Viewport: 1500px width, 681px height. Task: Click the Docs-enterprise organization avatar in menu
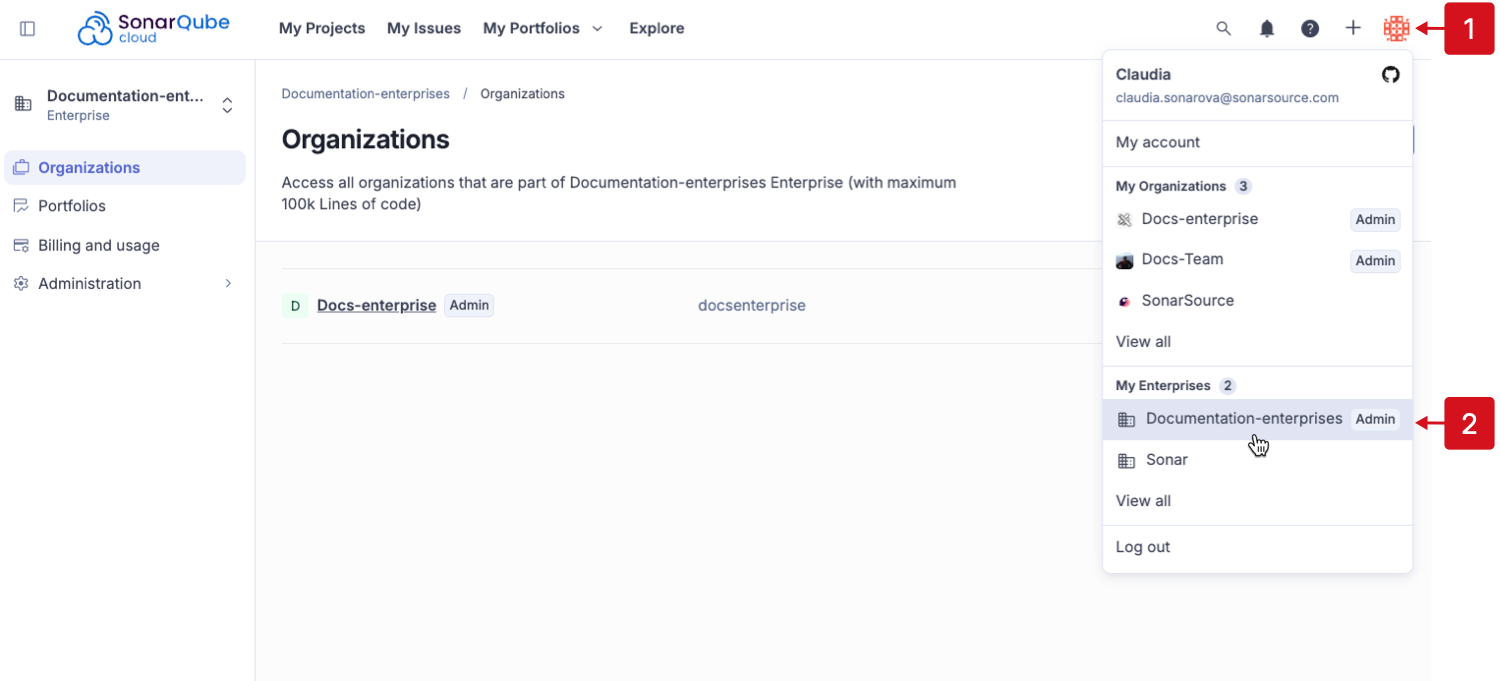click(x=1125, y=220)
